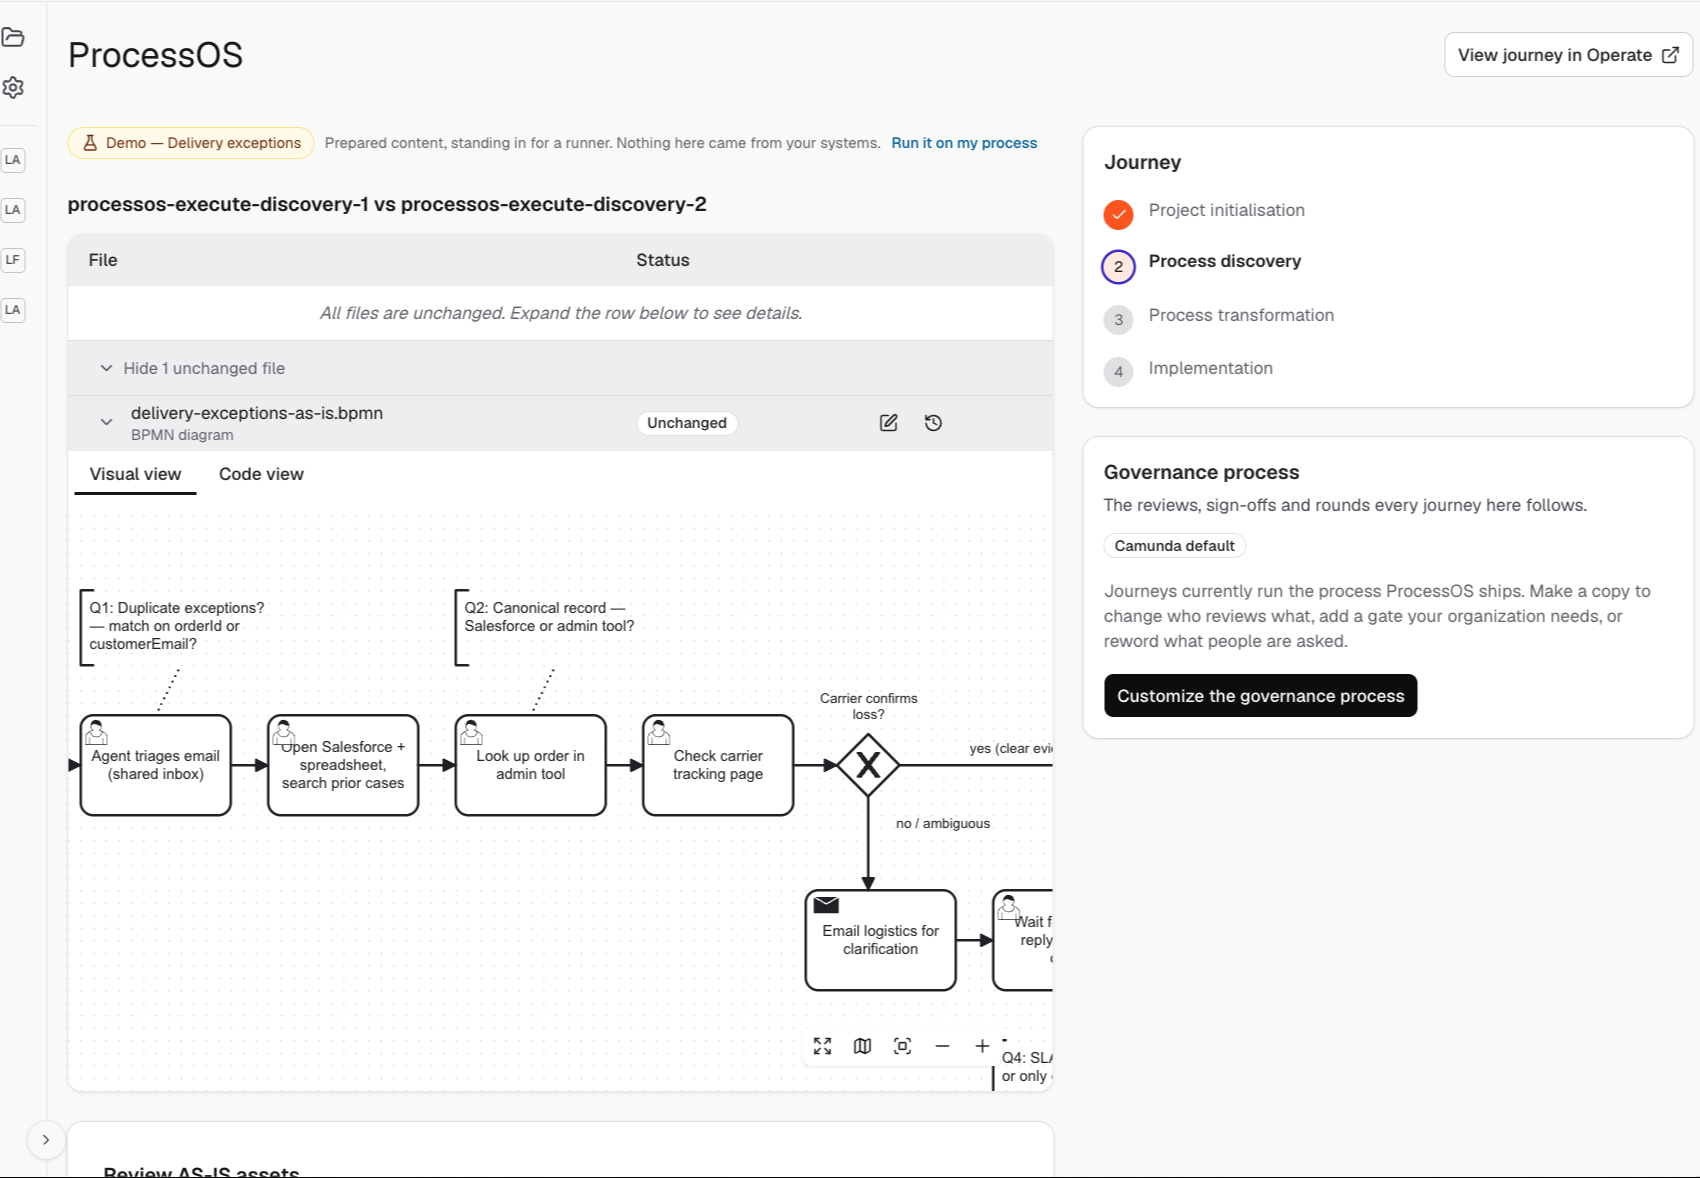Toggle the diagram minimap

[x=862, y=1046]
